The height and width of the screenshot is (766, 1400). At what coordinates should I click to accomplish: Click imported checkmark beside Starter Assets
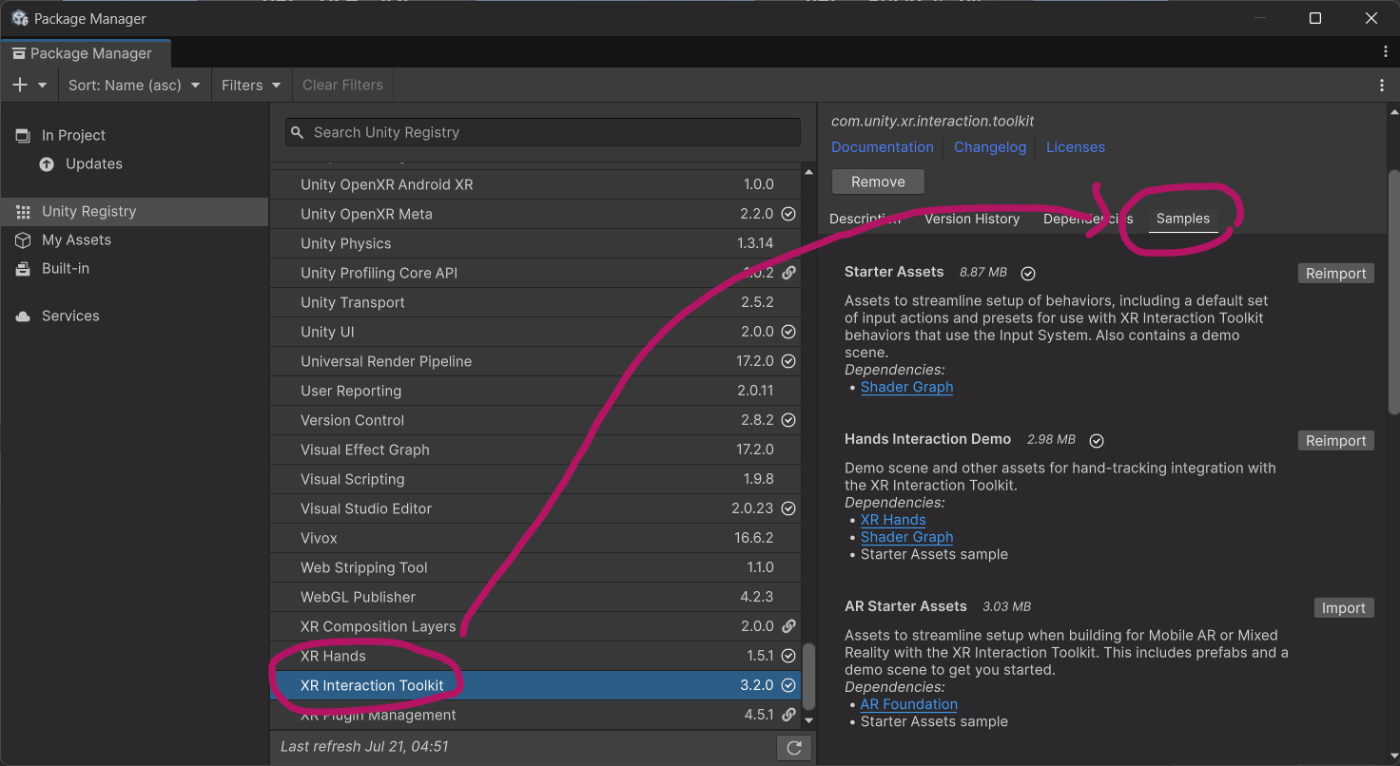[1027, 273]
